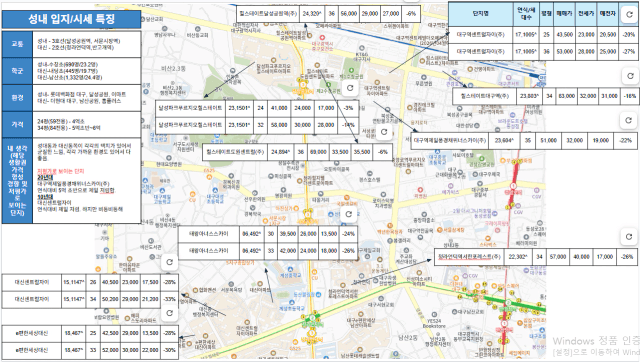Click the refresh icon in the 단지명 header row

coord(629,14)
